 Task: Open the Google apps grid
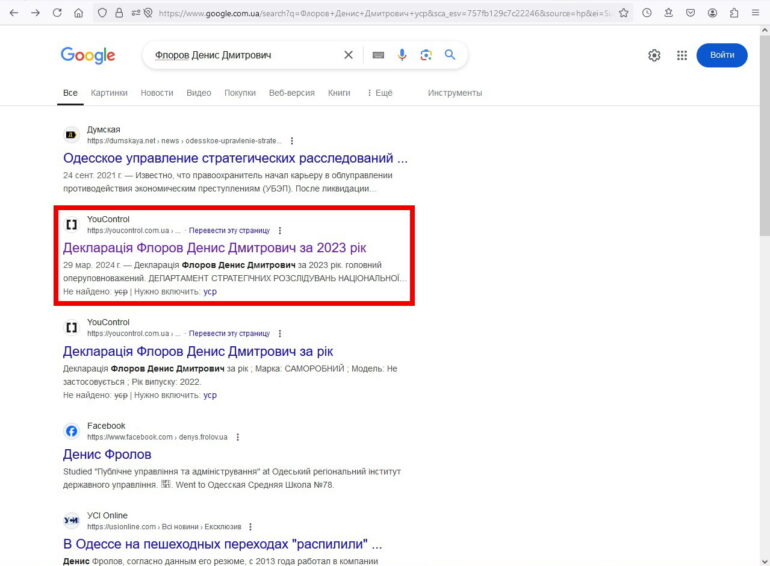[682, 56]
